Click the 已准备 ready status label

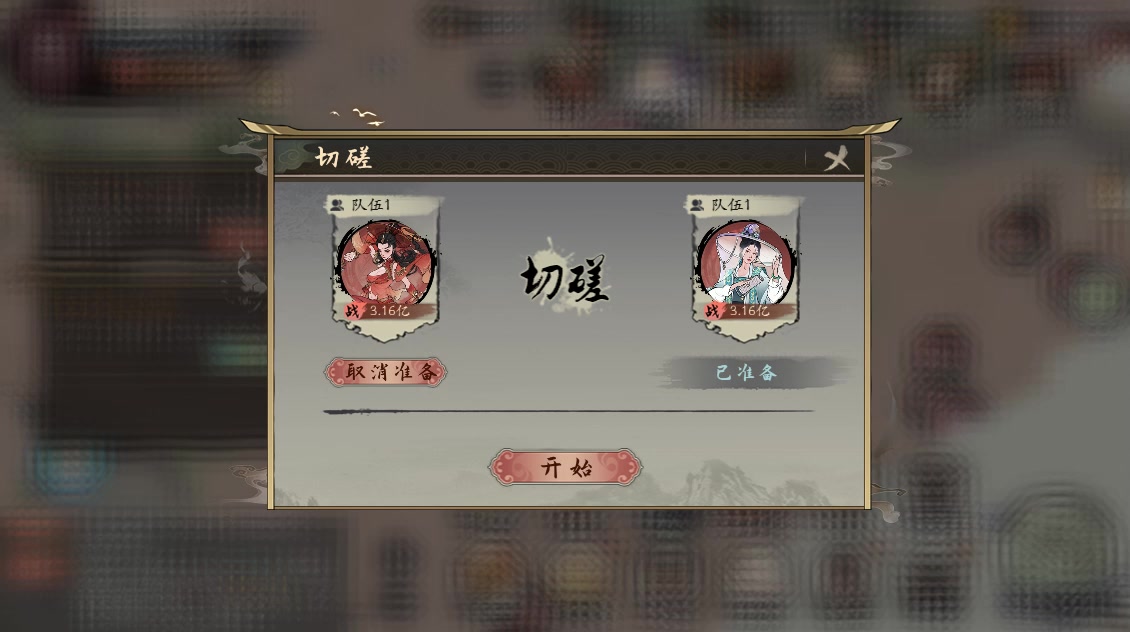click(x=747, y=373)
